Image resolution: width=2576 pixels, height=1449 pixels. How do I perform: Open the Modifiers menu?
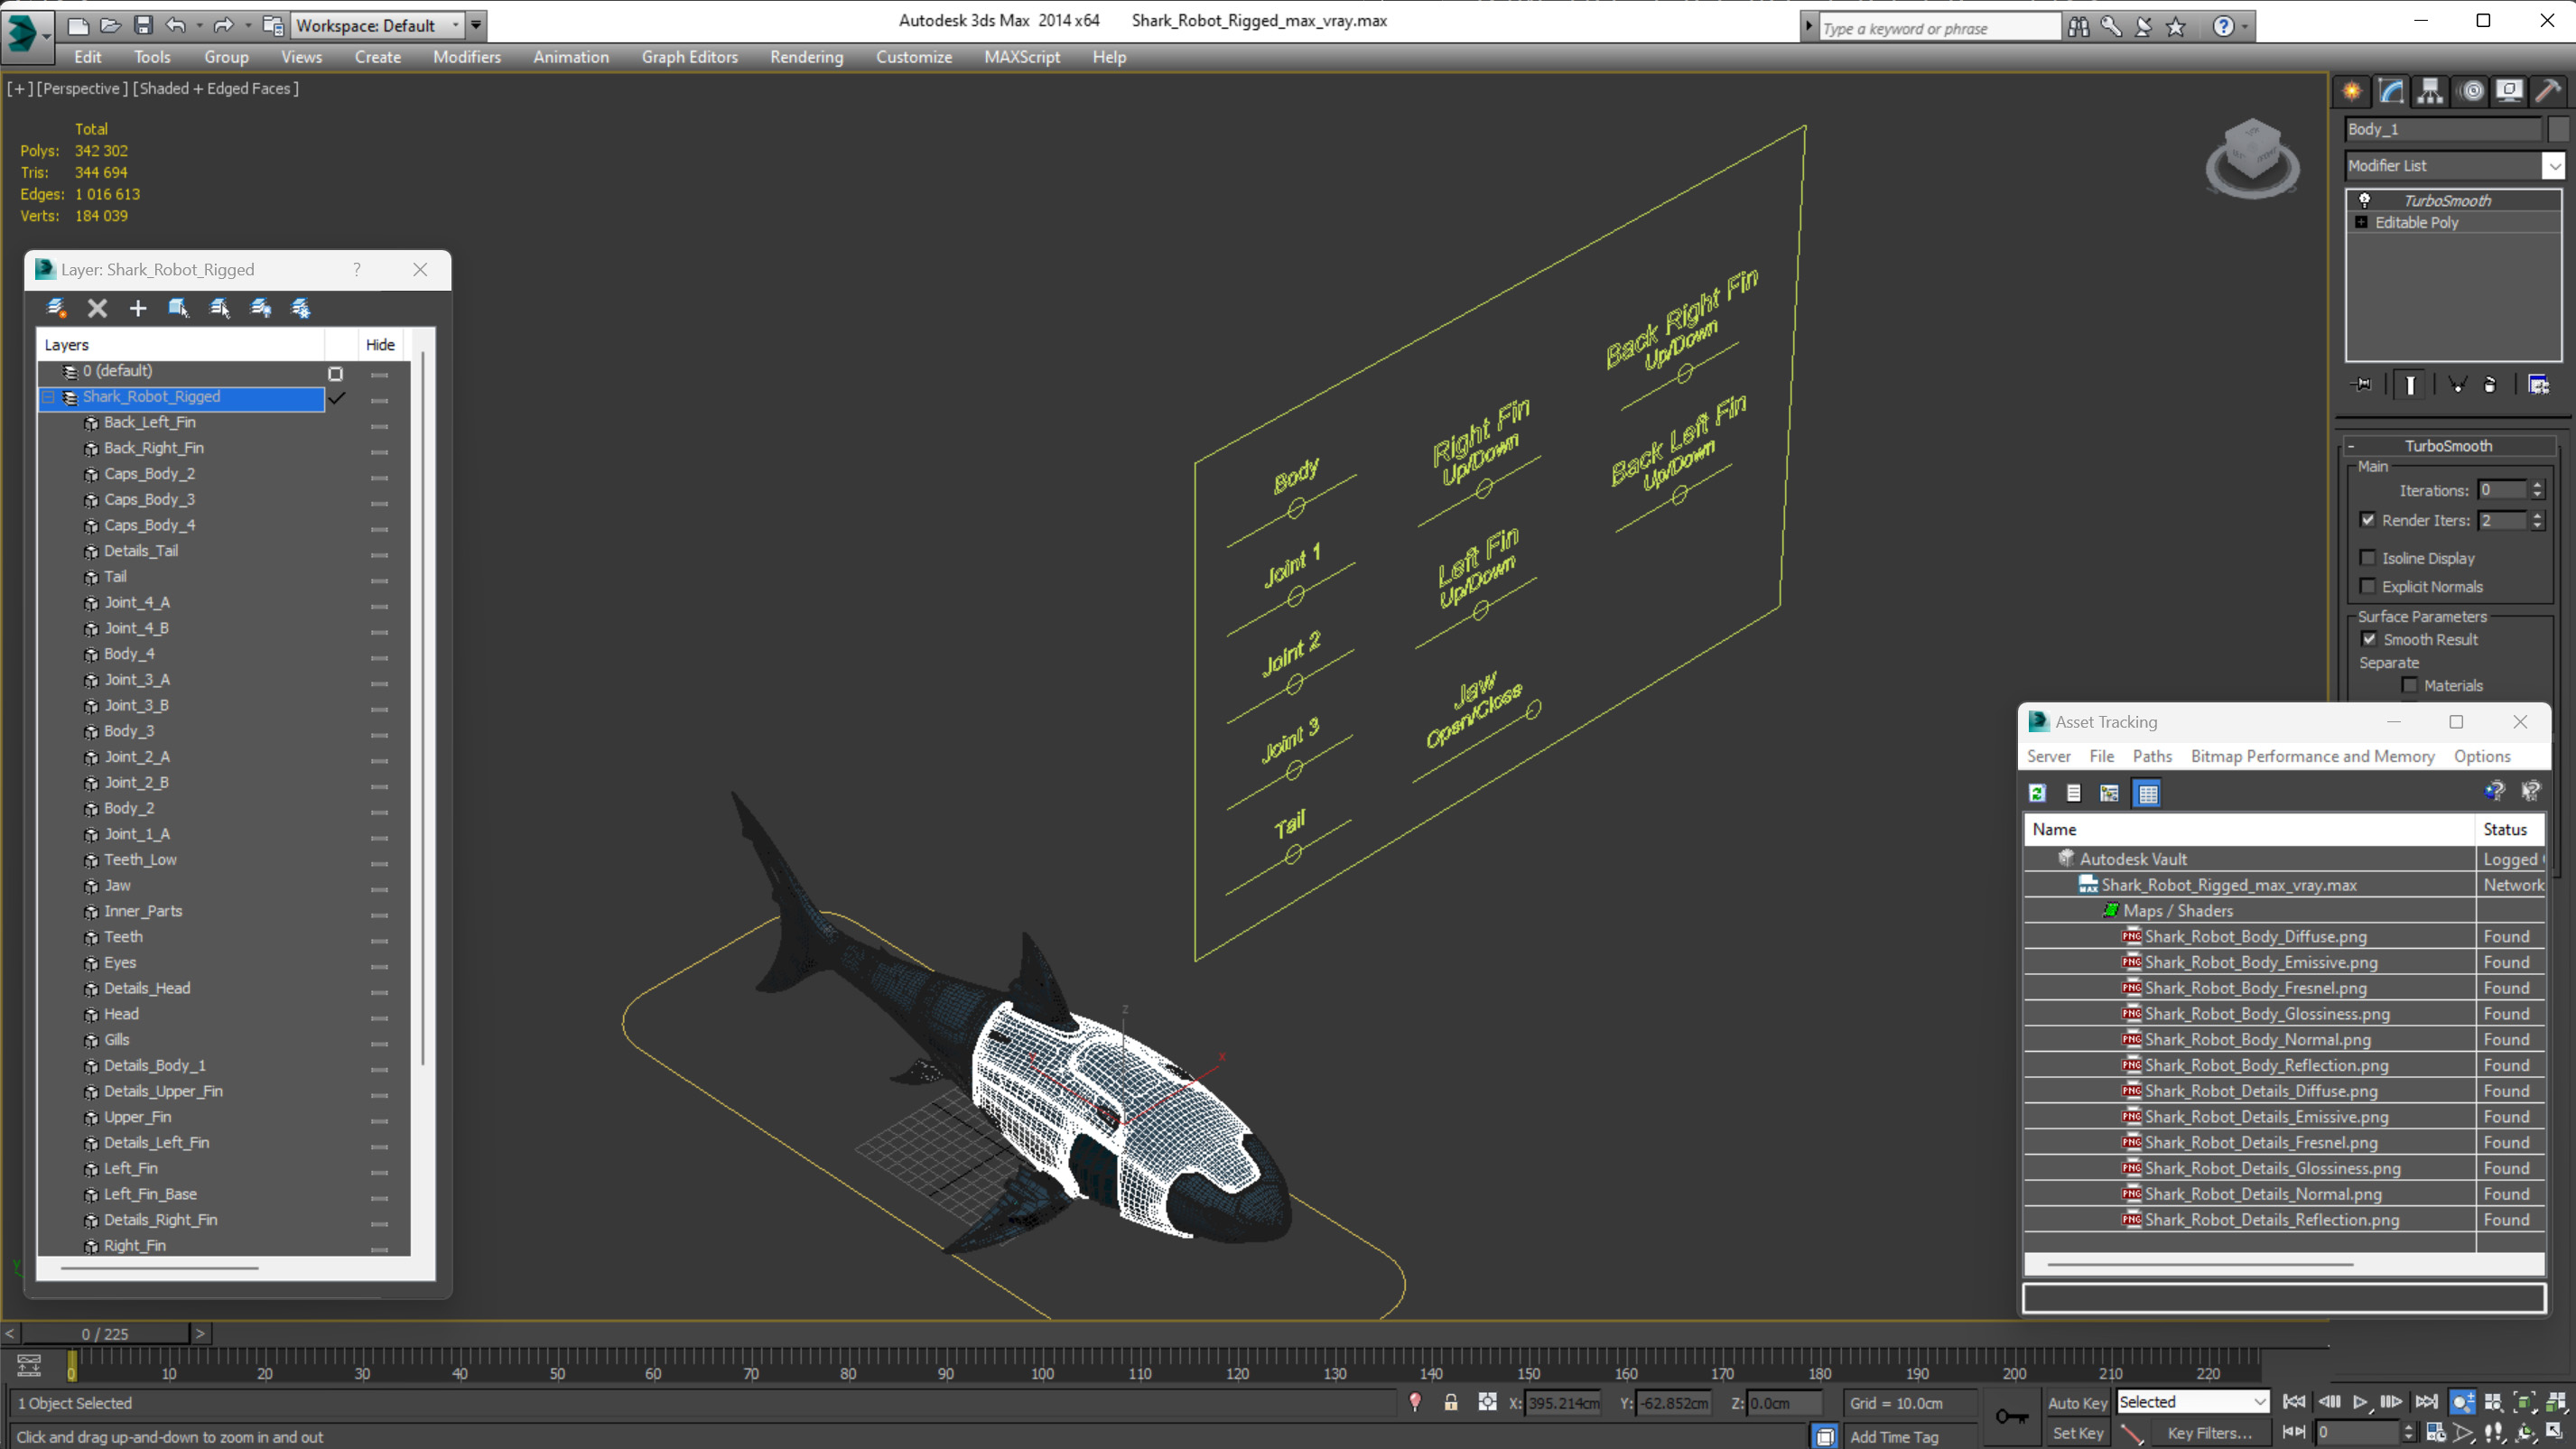(x=465, y=57)
